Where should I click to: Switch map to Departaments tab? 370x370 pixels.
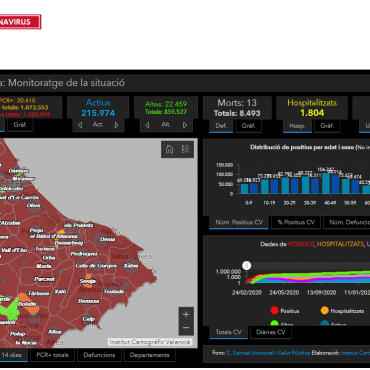150,355
